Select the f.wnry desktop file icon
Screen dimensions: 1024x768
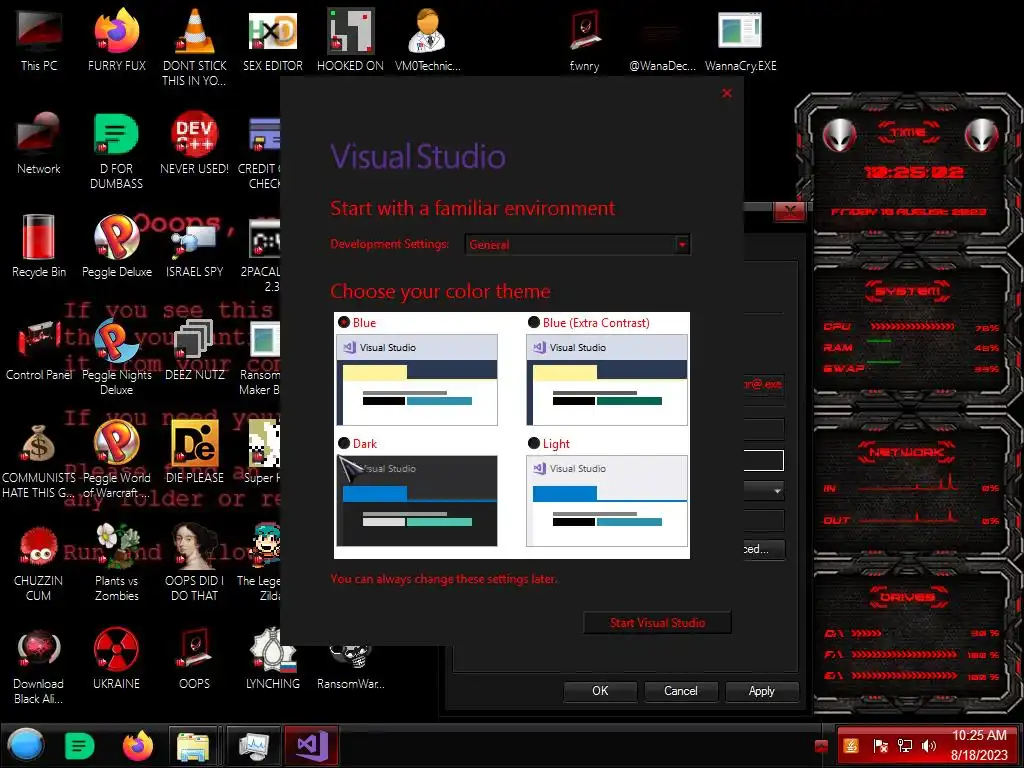click(584, 40)
